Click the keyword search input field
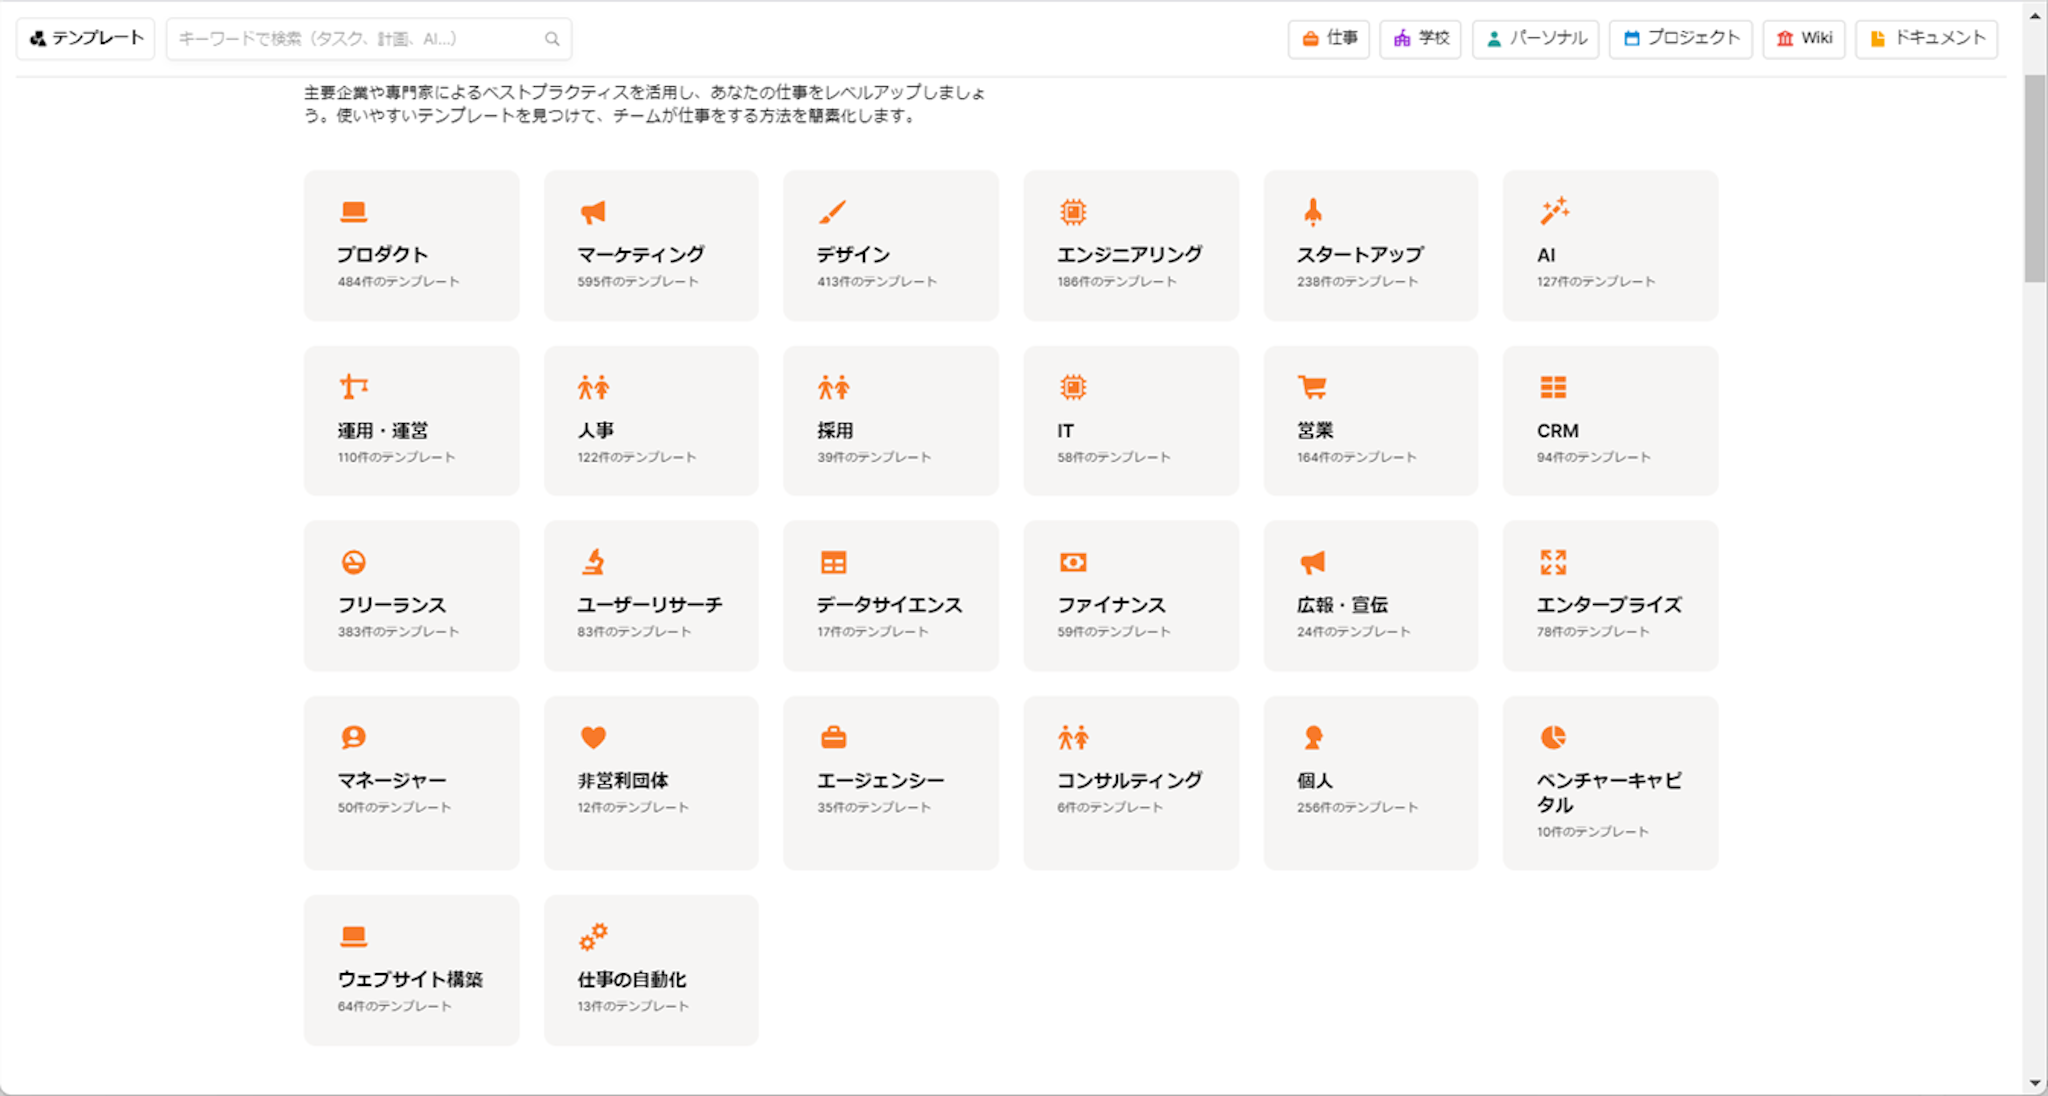This screenshot has height=1096, width=2048. 355,39
